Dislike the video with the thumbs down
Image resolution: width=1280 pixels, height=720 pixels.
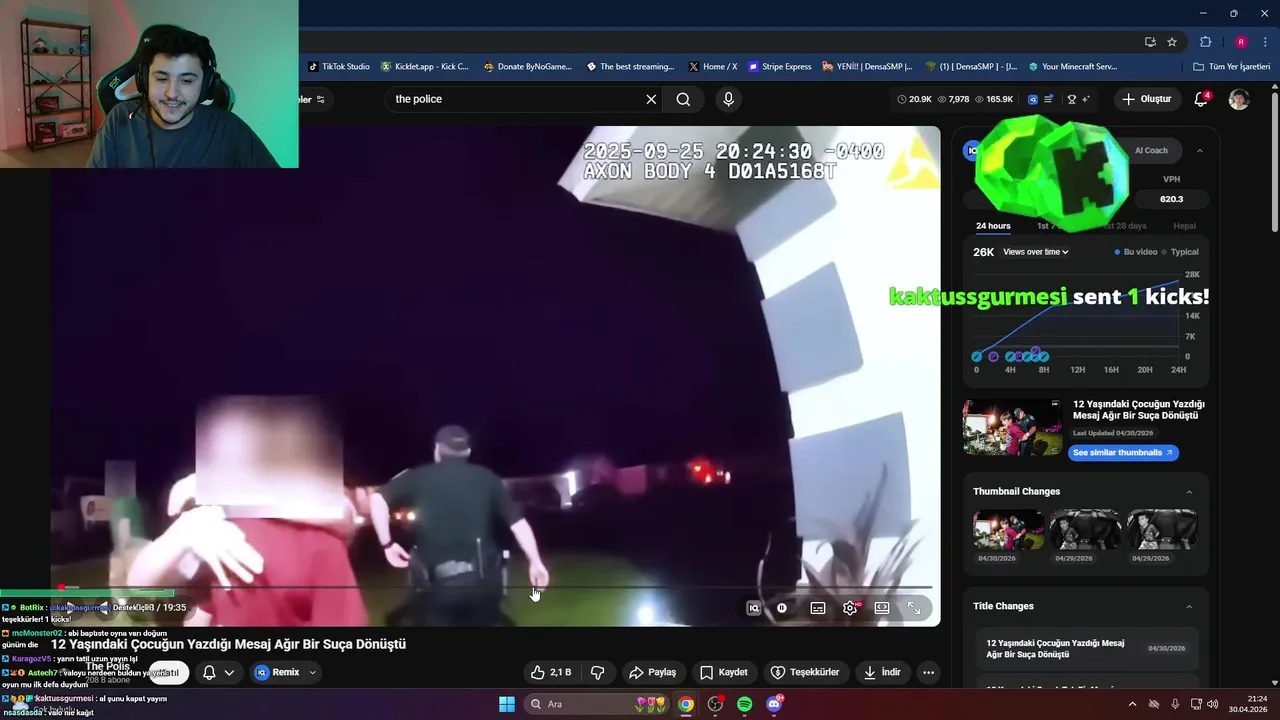pos(597,672)
